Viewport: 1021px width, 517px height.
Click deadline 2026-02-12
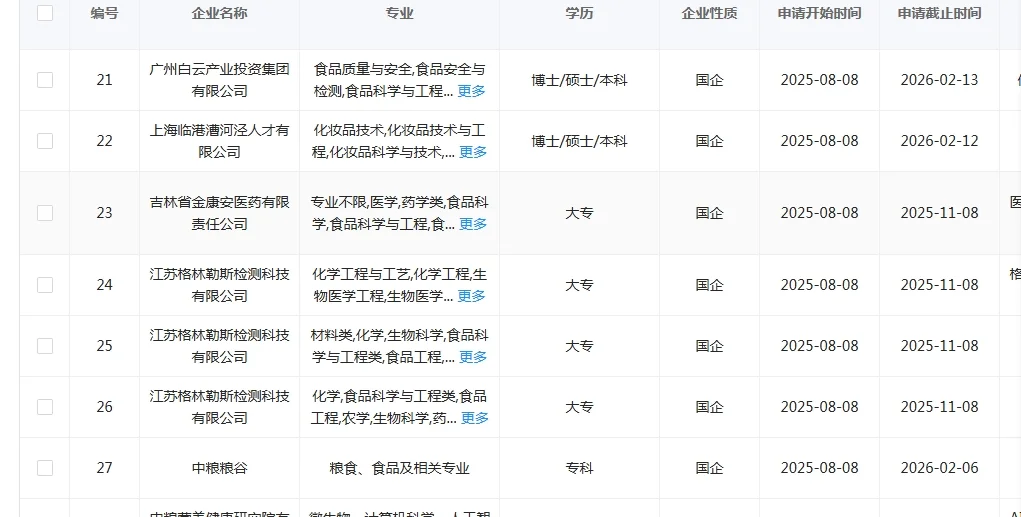[x=939, y=141]
